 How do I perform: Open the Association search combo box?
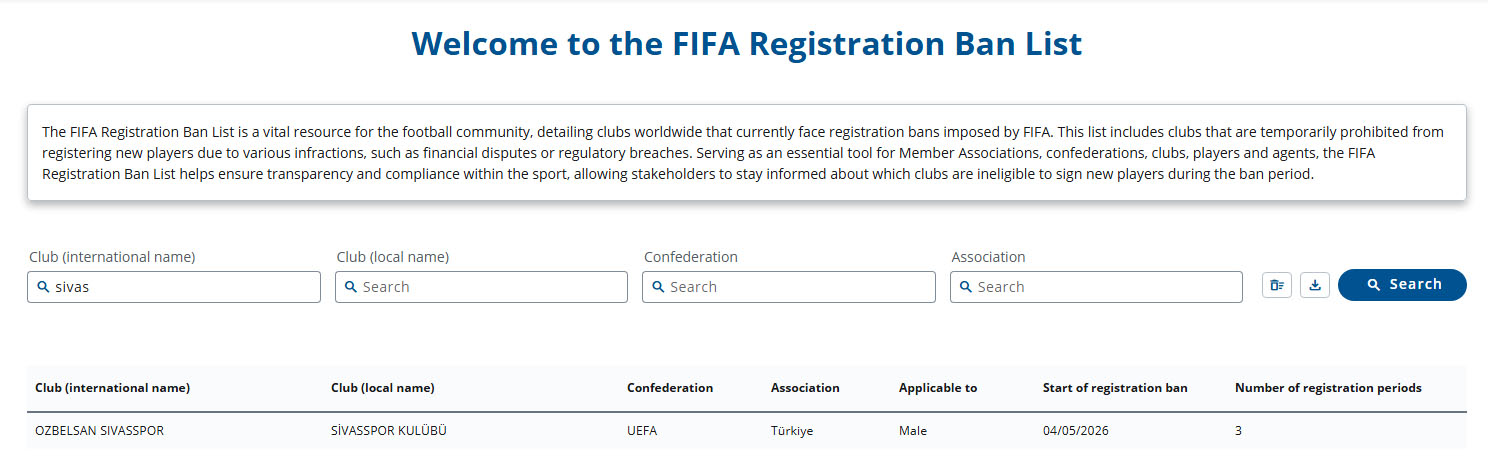1096,287
